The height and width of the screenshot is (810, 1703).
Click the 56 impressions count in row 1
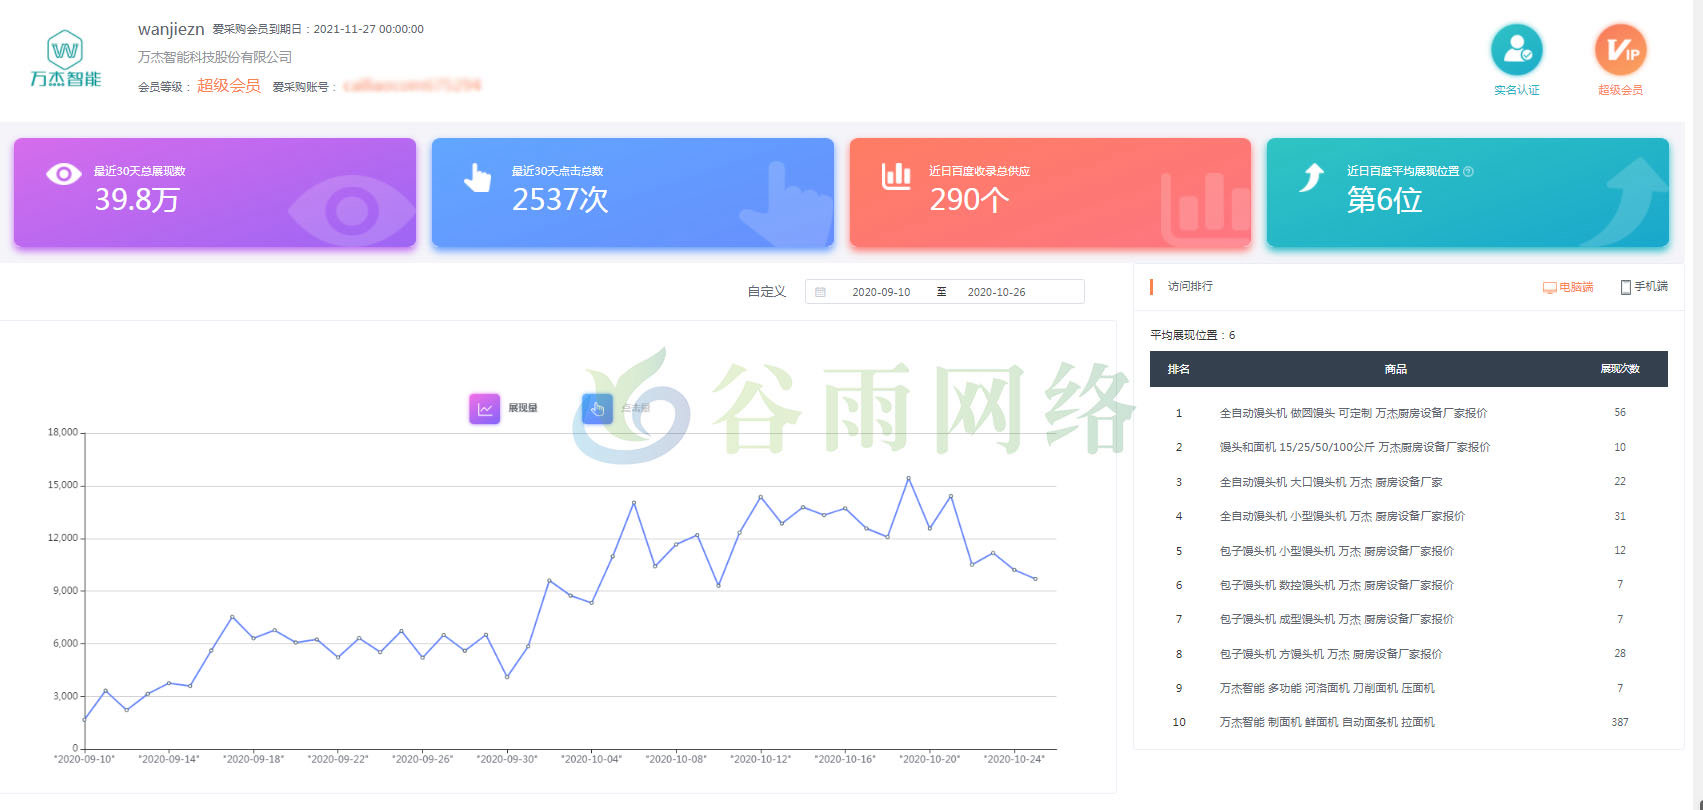click(1620, 413)
